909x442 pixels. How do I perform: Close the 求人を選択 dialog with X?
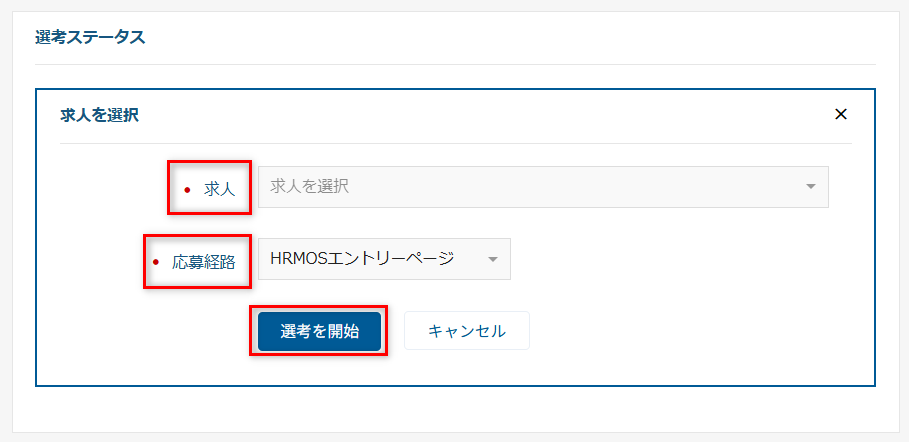[841, 114]
